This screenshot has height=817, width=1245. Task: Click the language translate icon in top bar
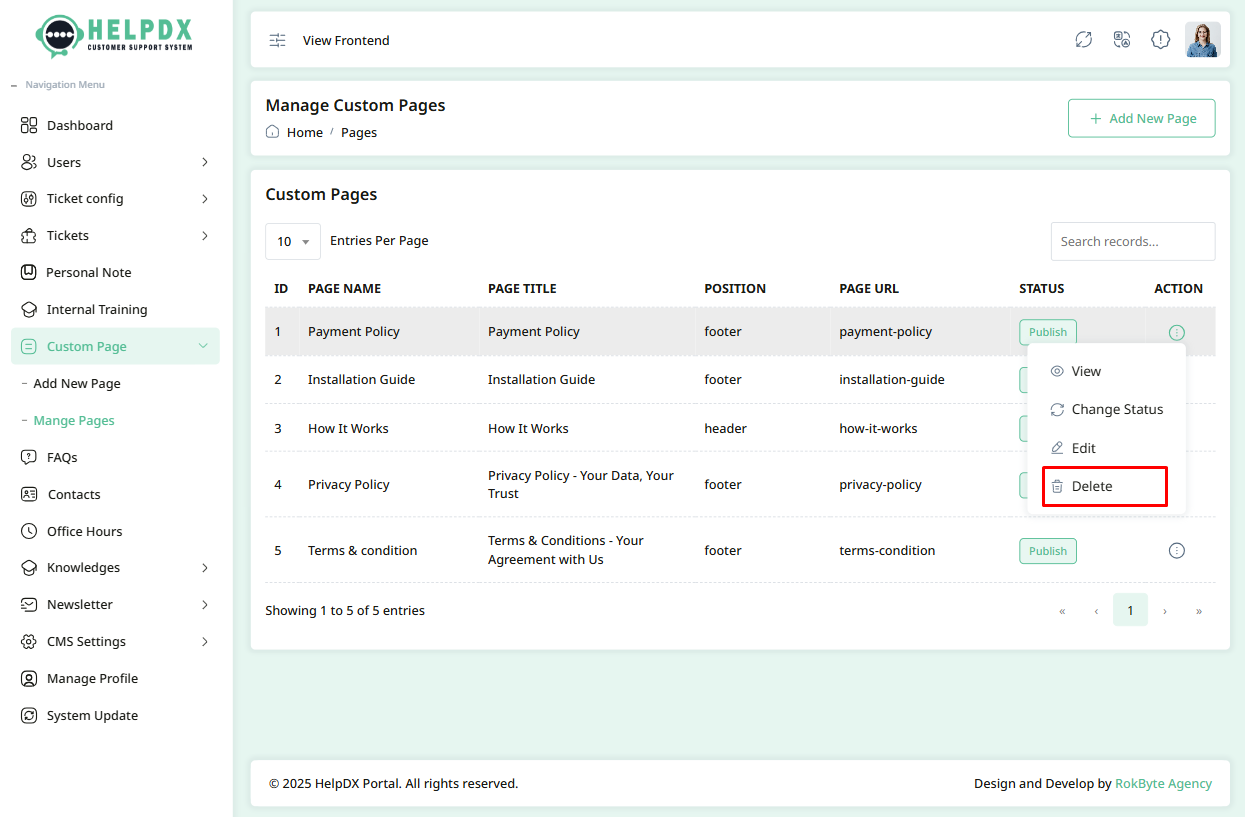1122,40
